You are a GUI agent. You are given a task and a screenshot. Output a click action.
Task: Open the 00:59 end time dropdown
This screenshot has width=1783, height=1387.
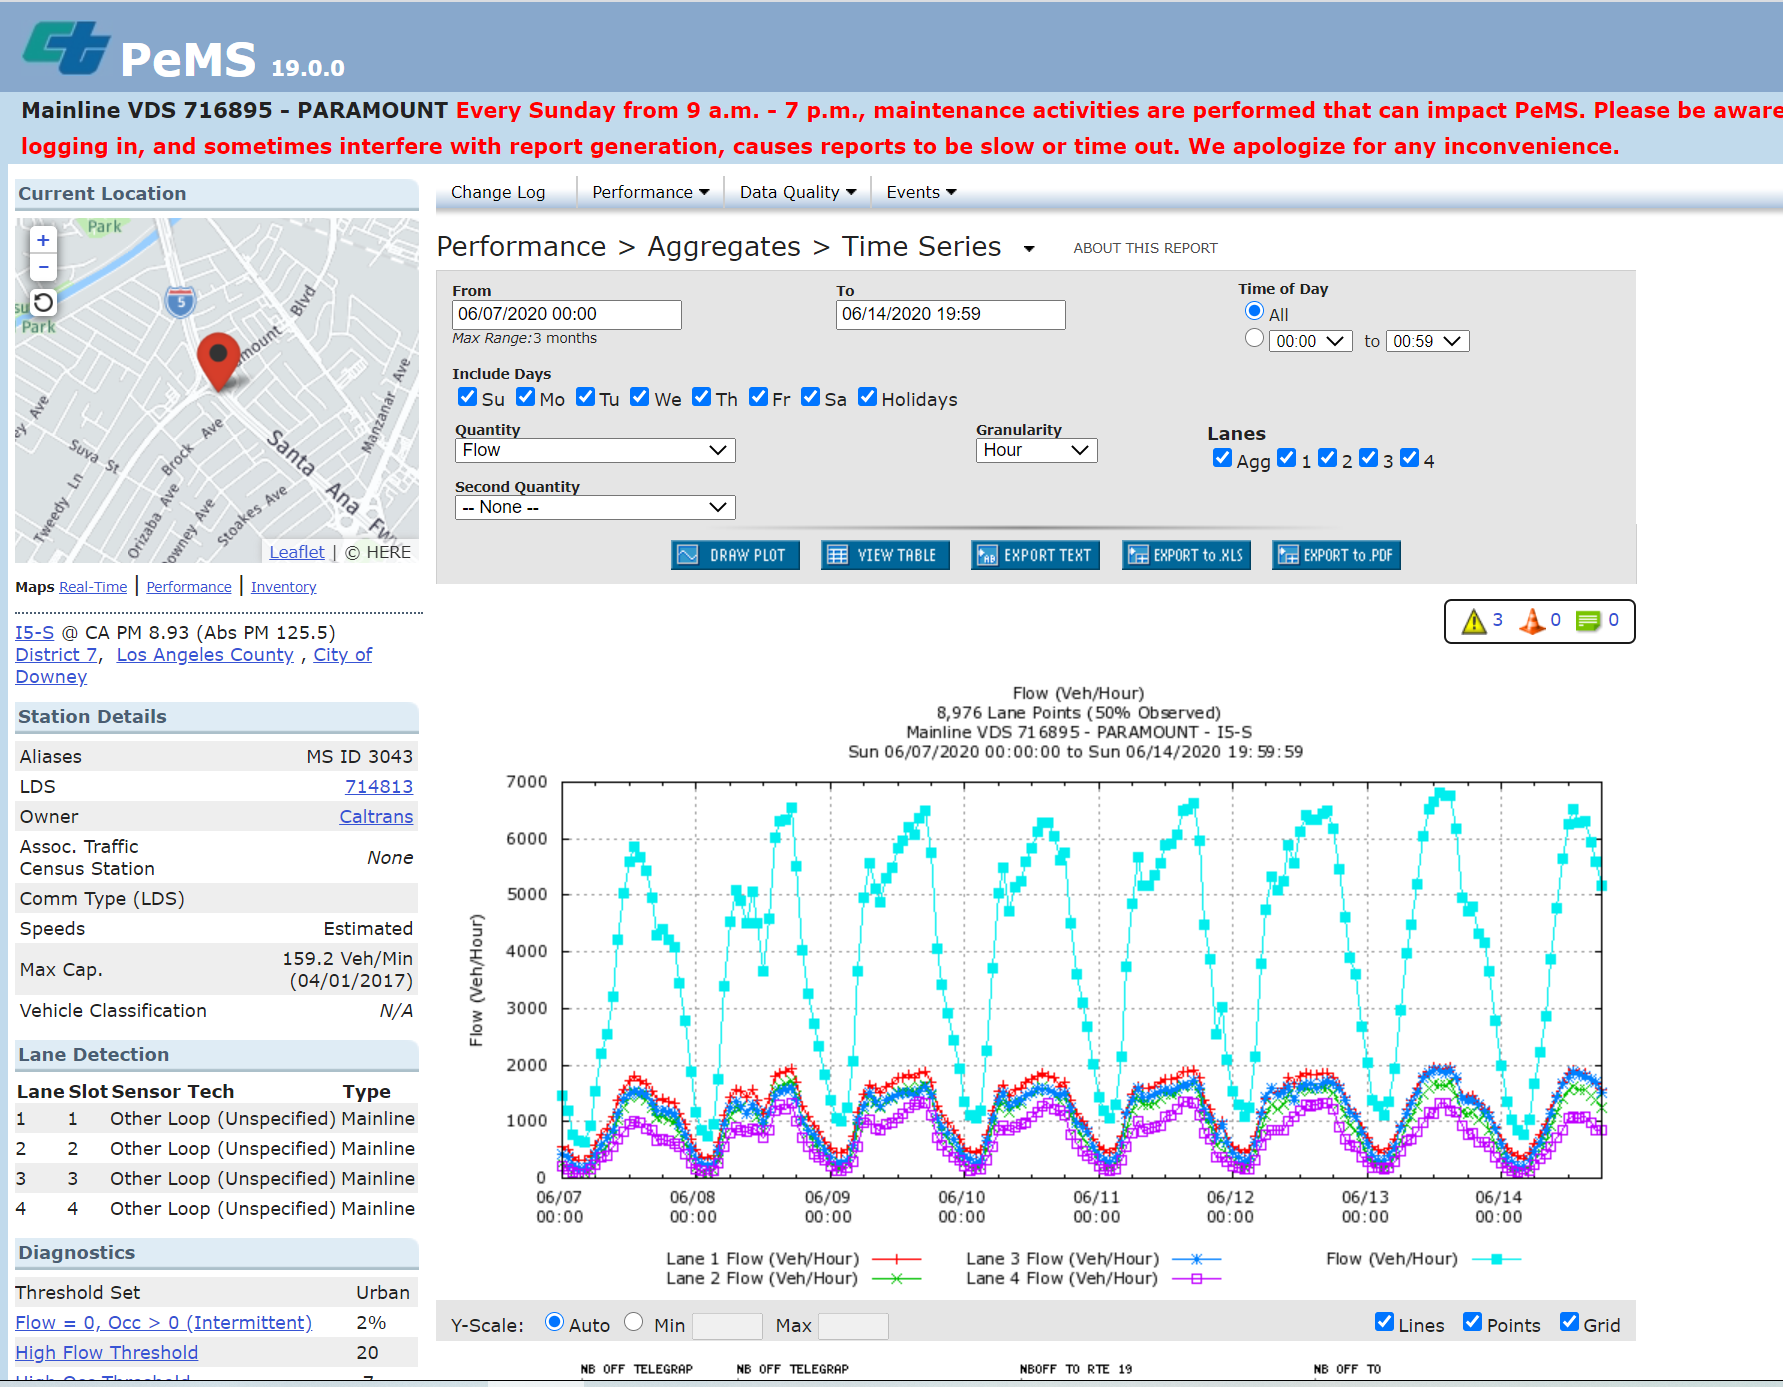pos(1427,341)
